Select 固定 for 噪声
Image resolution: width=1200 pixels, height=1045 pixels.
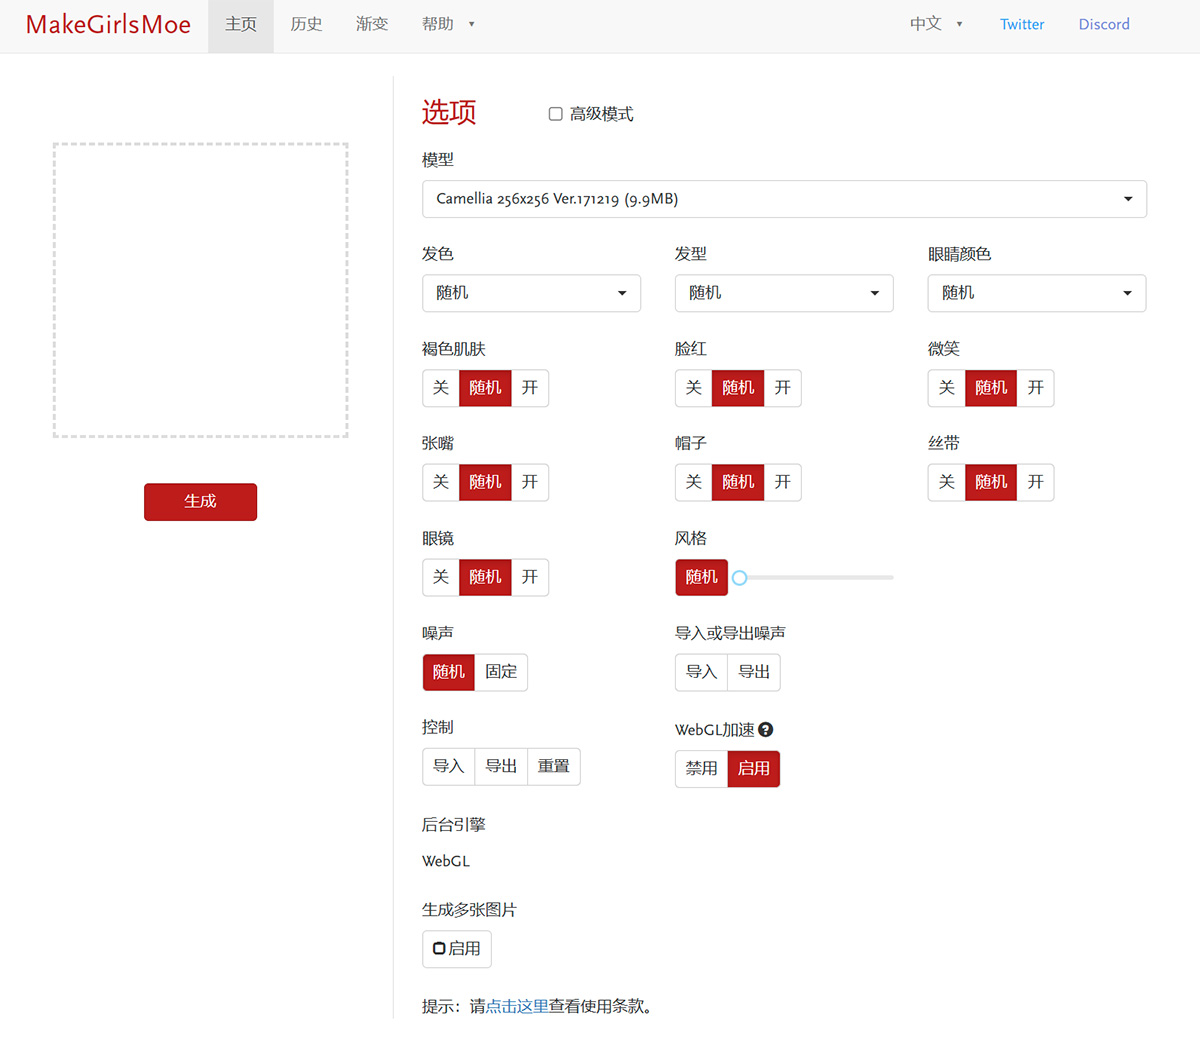tap(501, 672)
